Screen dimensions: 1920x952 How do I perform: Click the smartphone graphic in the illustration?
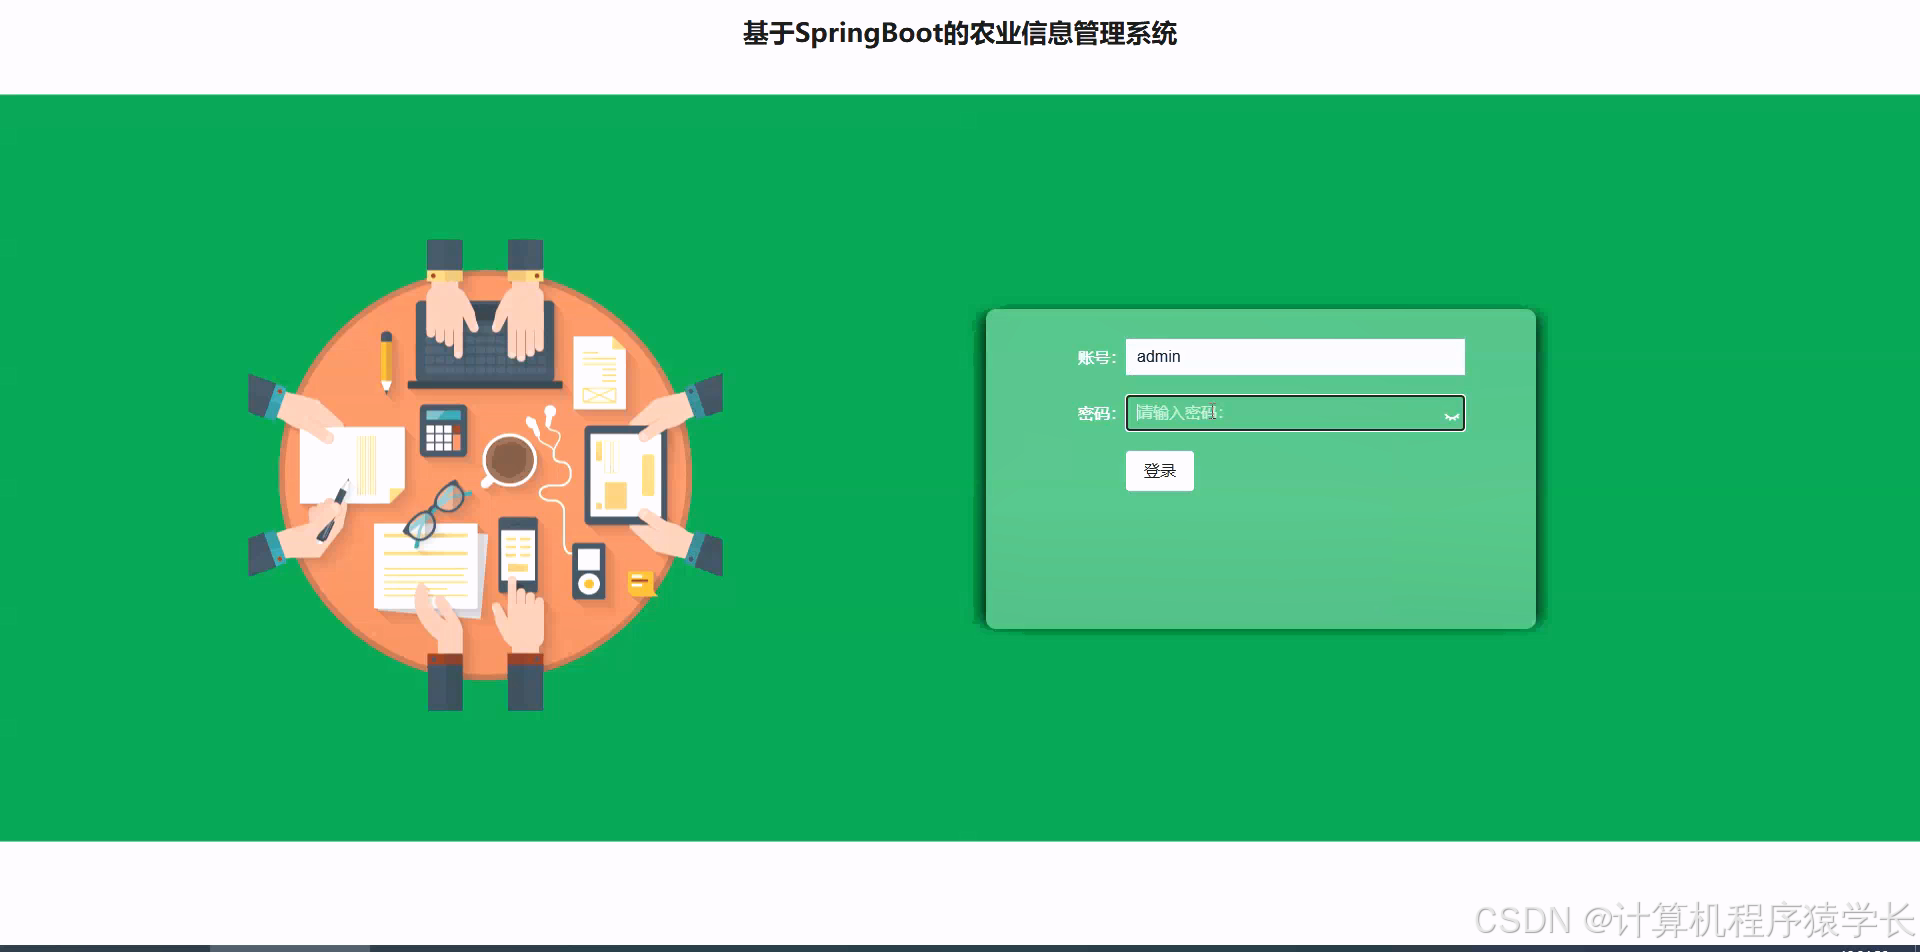[517, 555]
